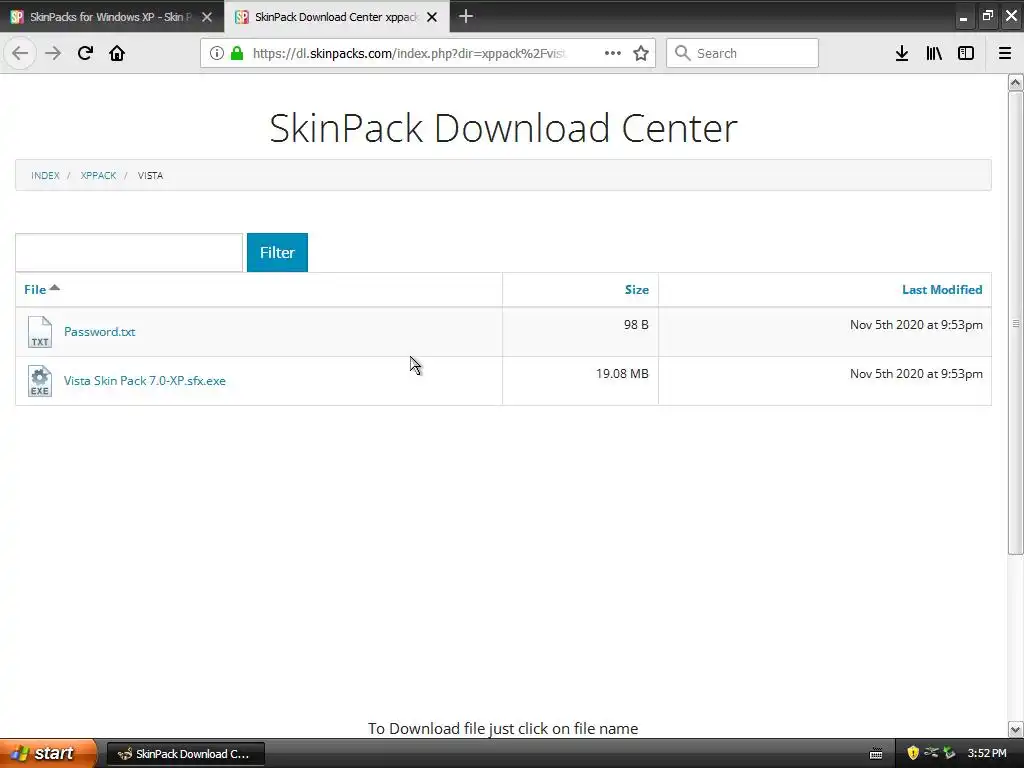Close the SkinPacks for Windows XP tab
The image size is (1024, 768).
(207, 17)
